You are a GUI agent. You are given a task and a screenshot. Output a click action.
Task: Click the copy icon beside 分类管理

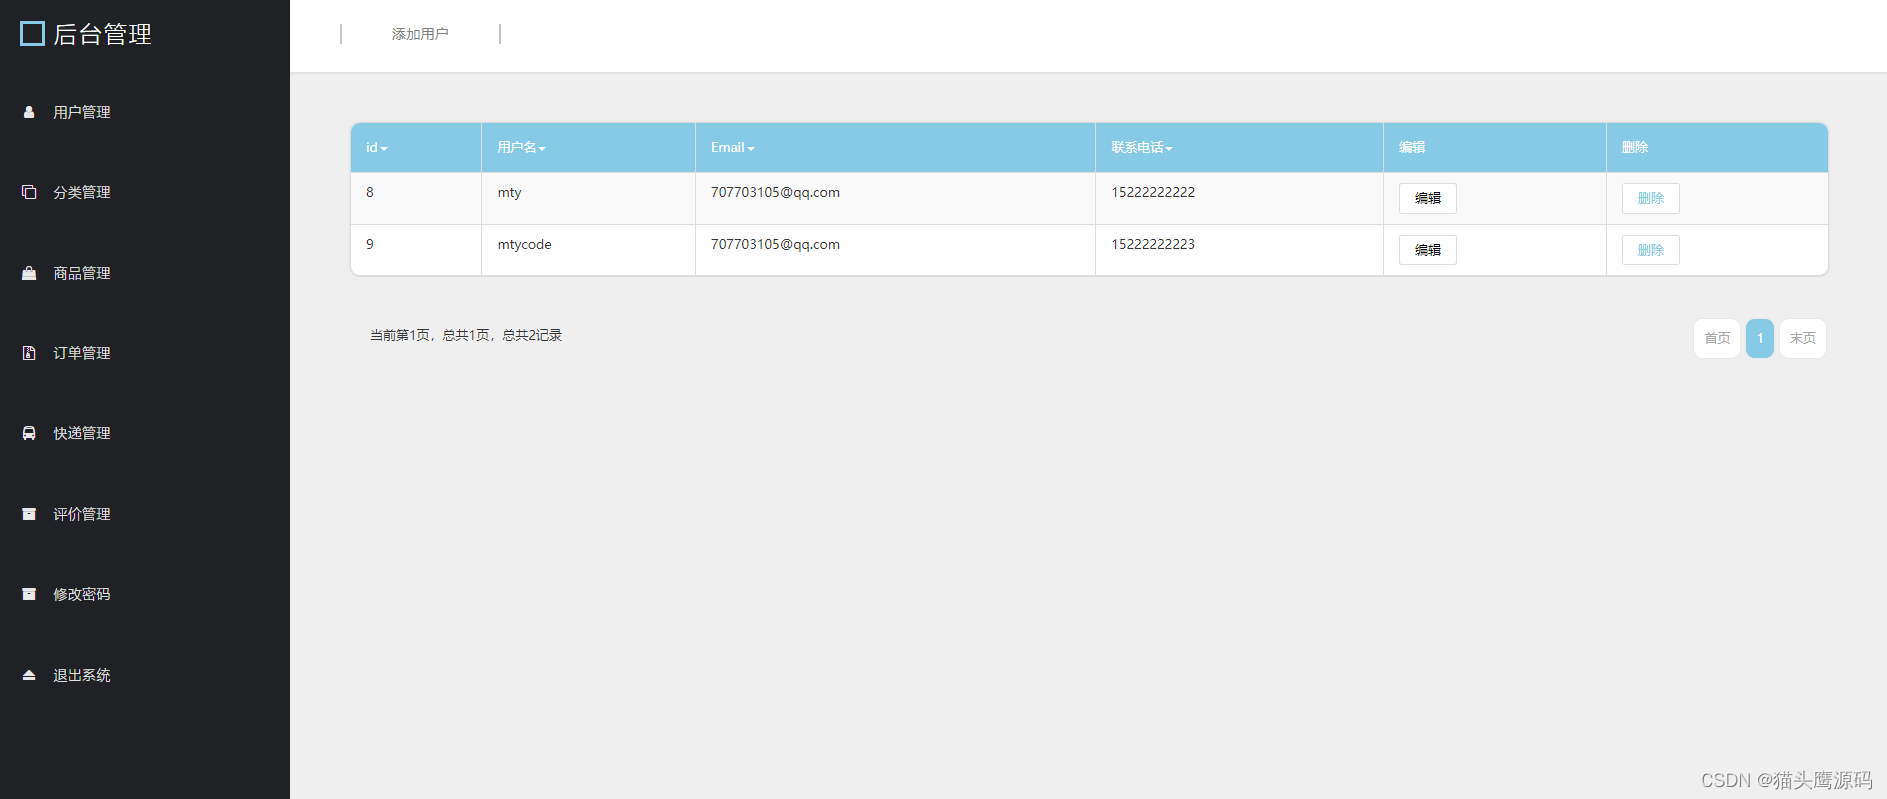29,192
